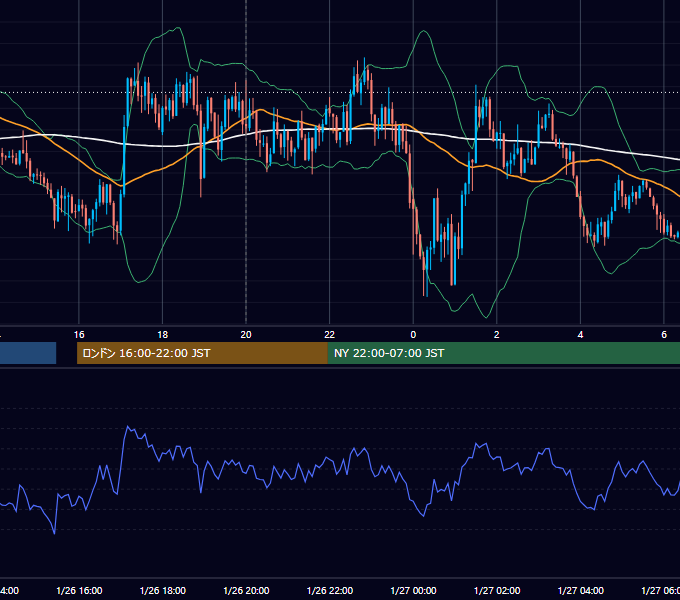680x600 pixels.
Task: Click the ロンドン 16:00-22:00 JST session bar
Action: [x=202, y=353]
